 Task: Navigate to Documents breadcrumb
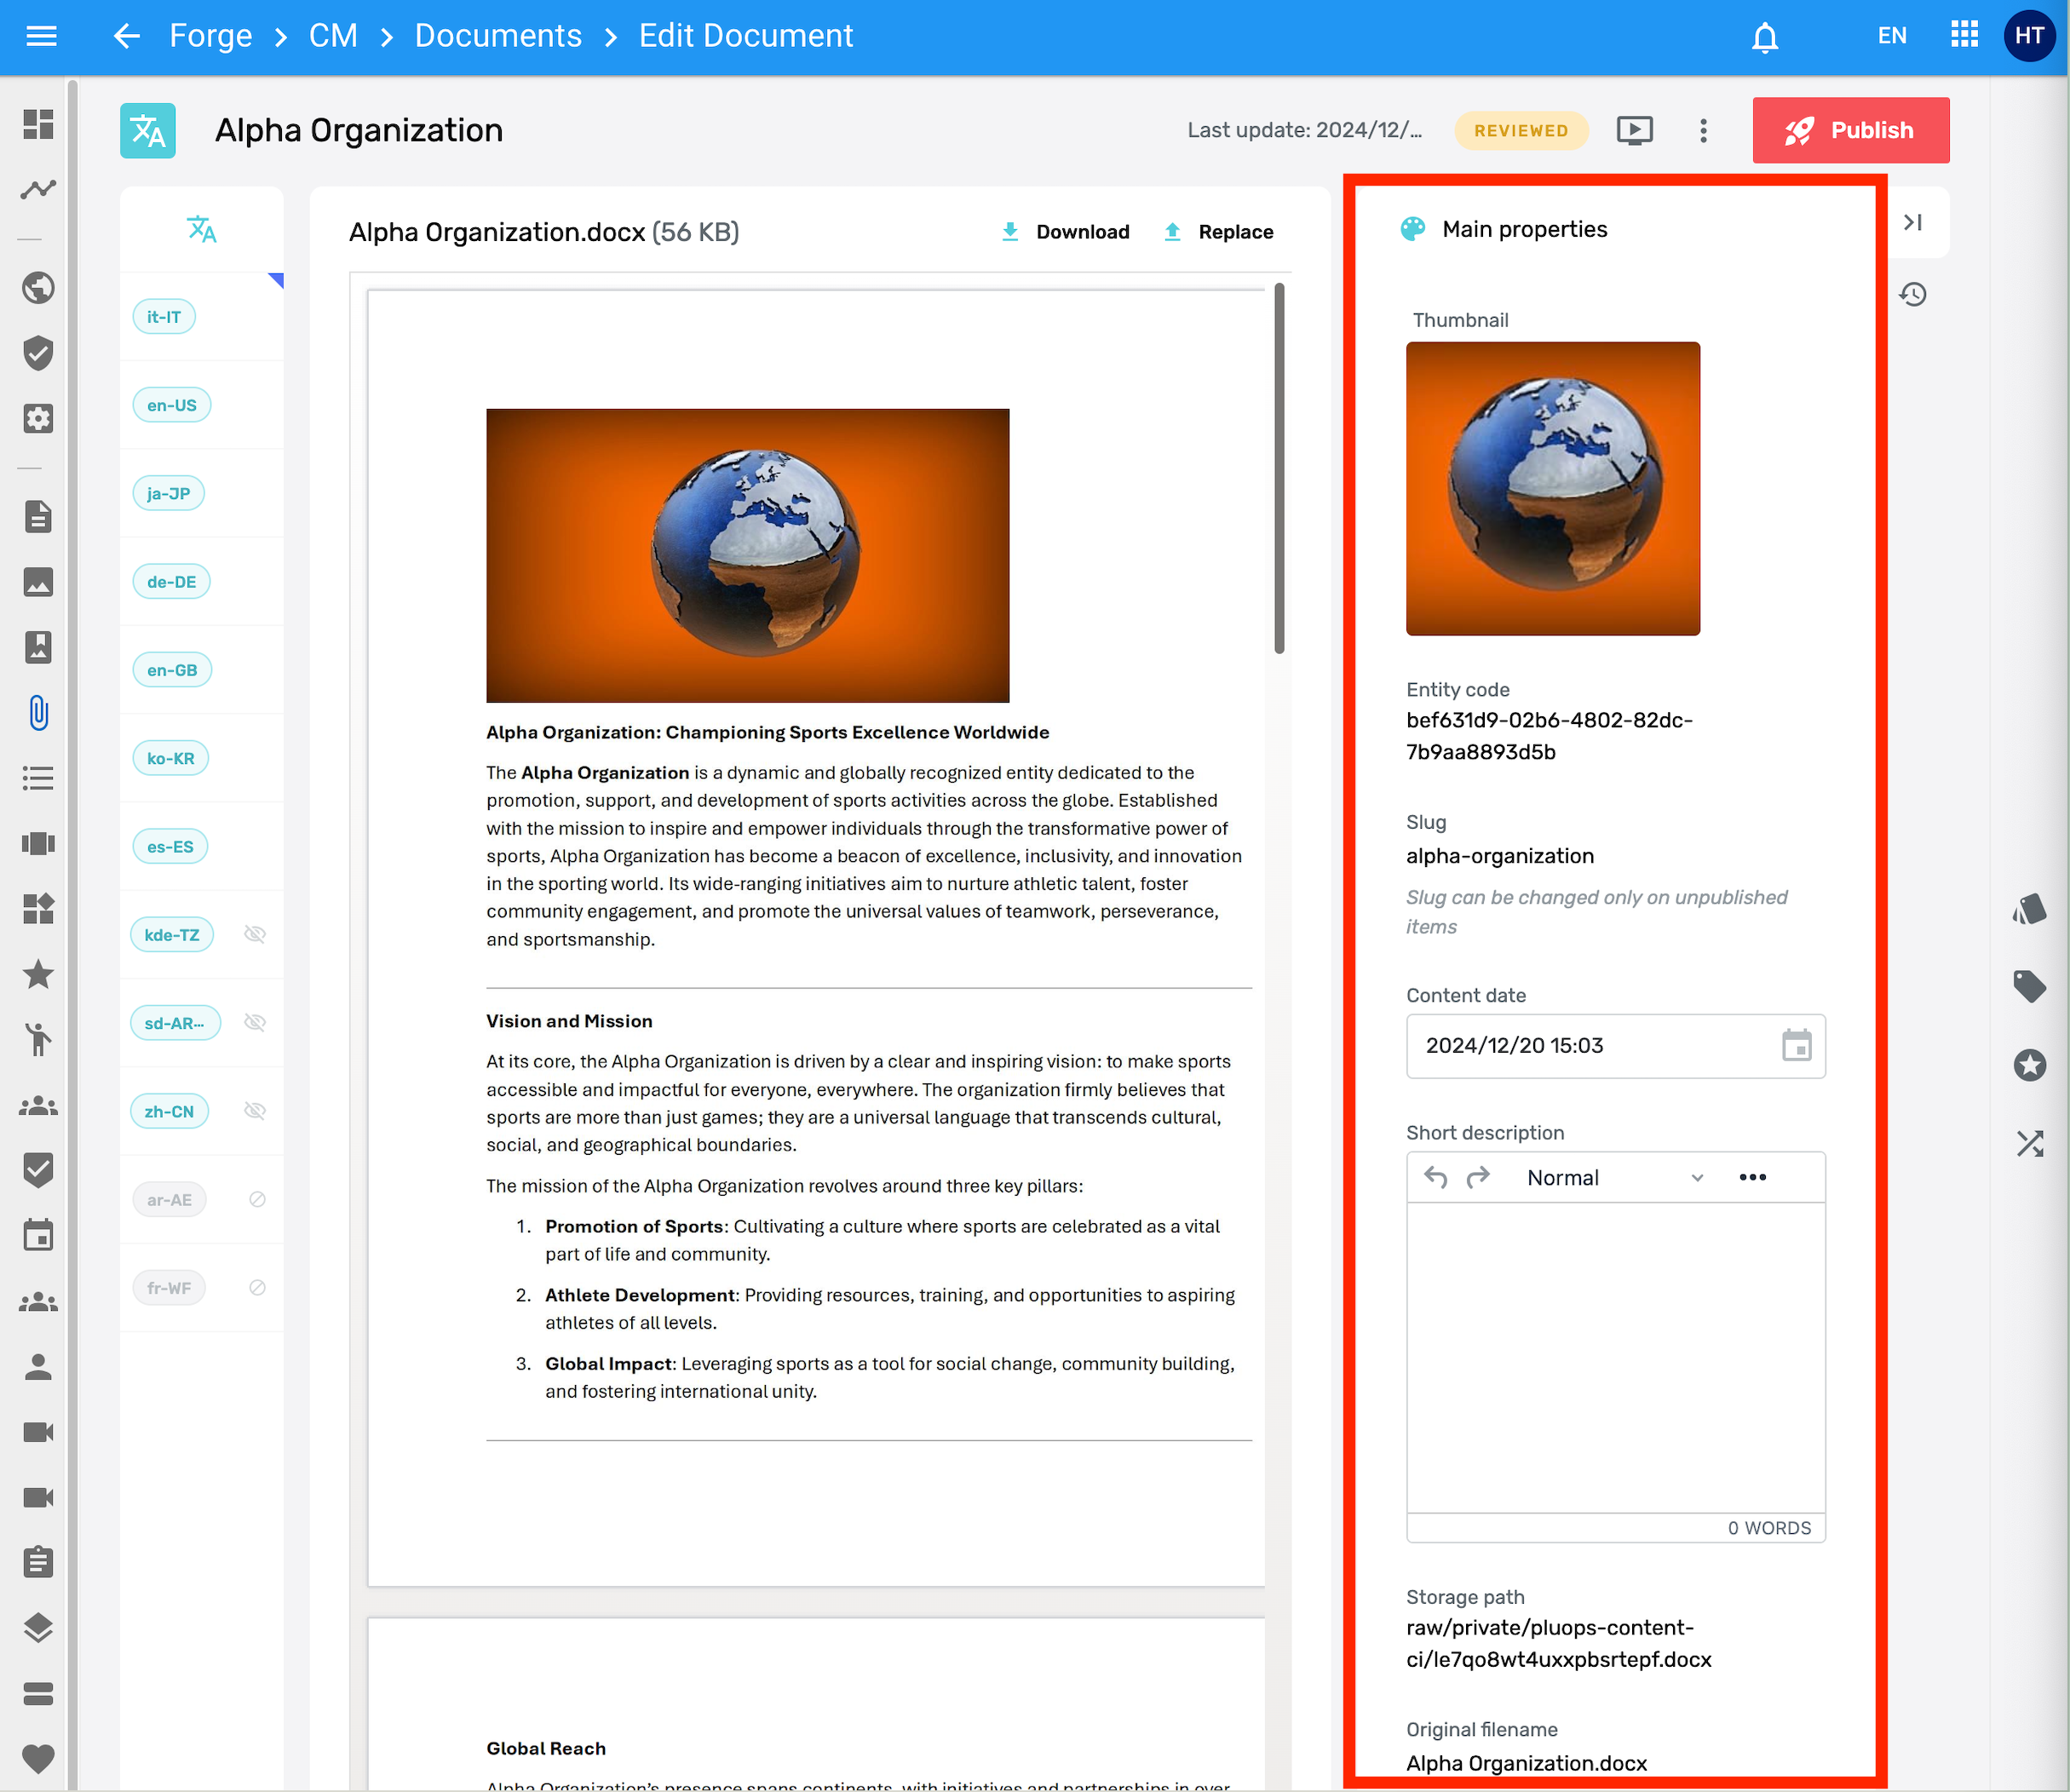pos(498,36)
